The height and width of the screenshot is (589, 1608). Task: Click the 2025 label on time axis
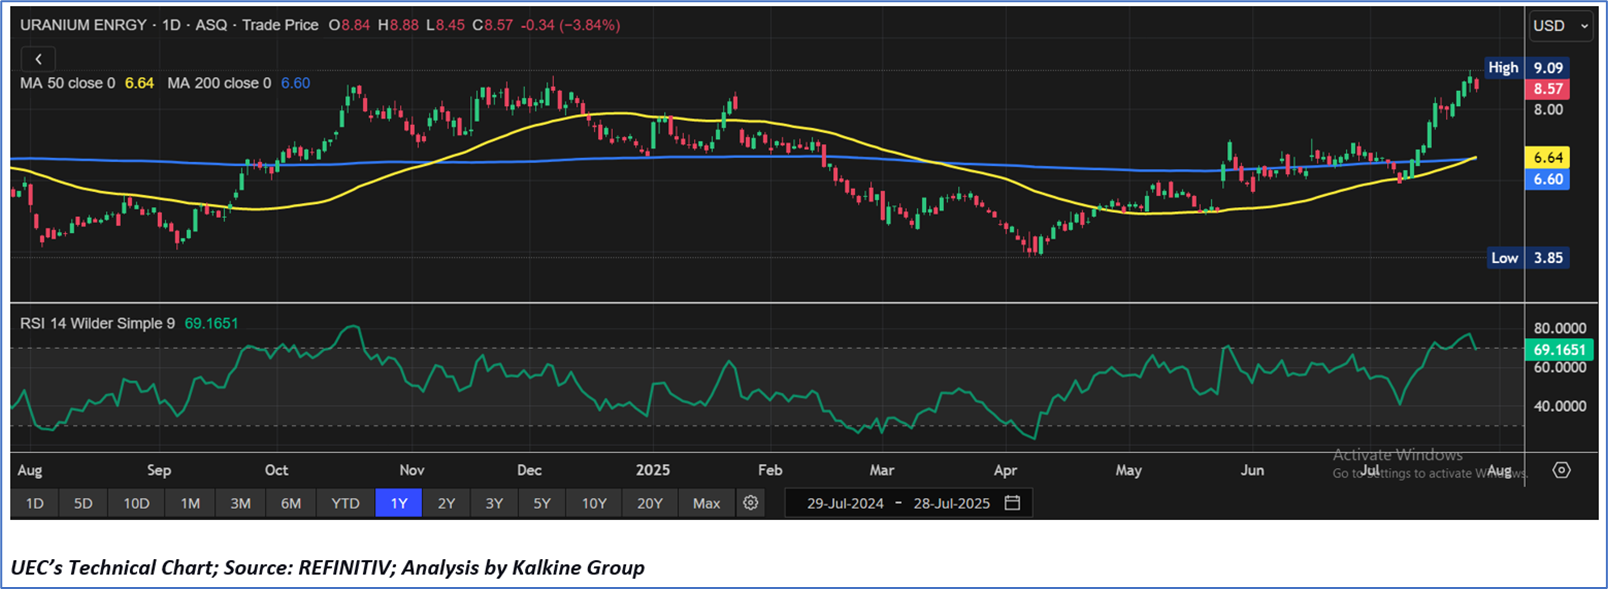653,470
